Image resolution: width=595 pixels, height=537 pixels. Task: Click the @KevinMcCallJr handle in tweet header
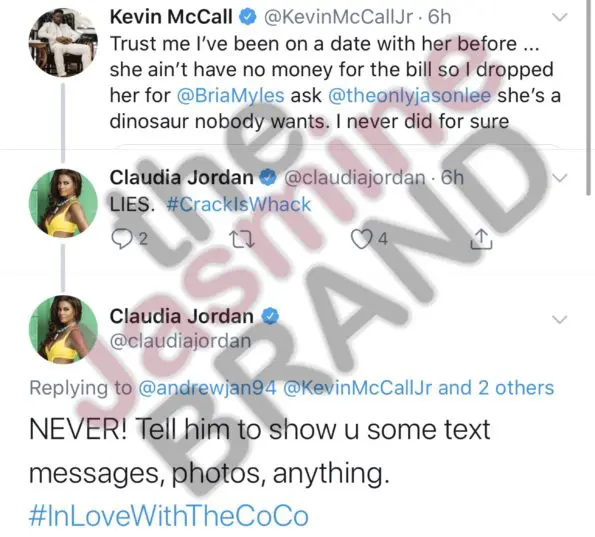[338, 17]
